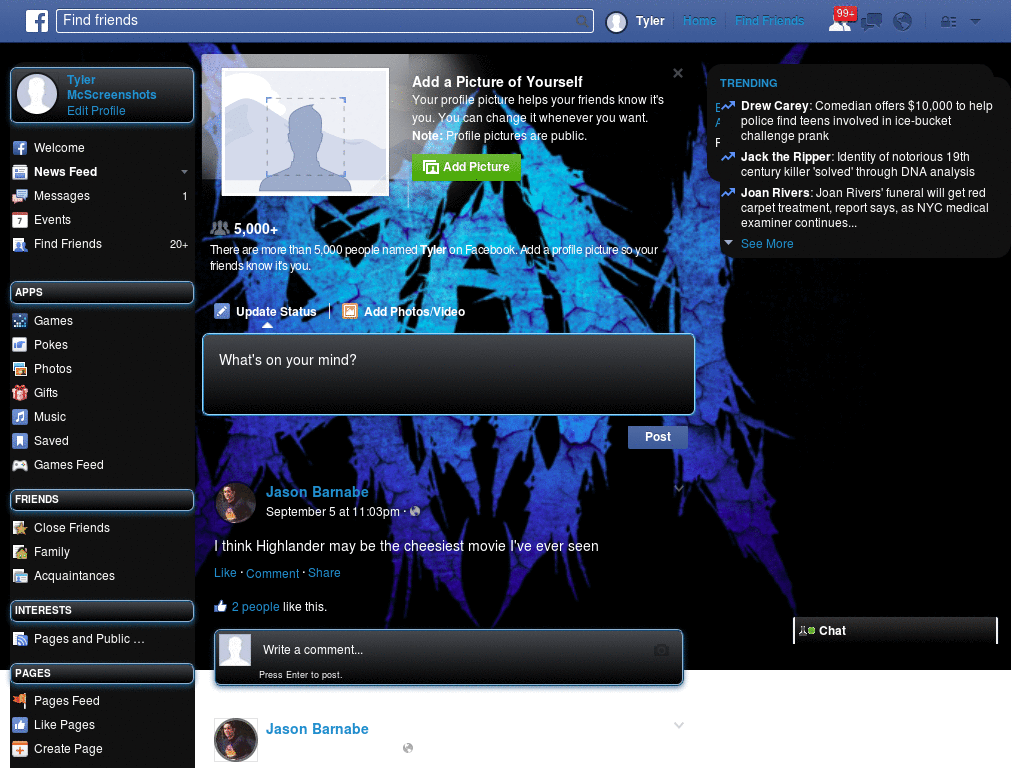
Task: Click the News Feed sidebar icon
Action: pos(20,172)
